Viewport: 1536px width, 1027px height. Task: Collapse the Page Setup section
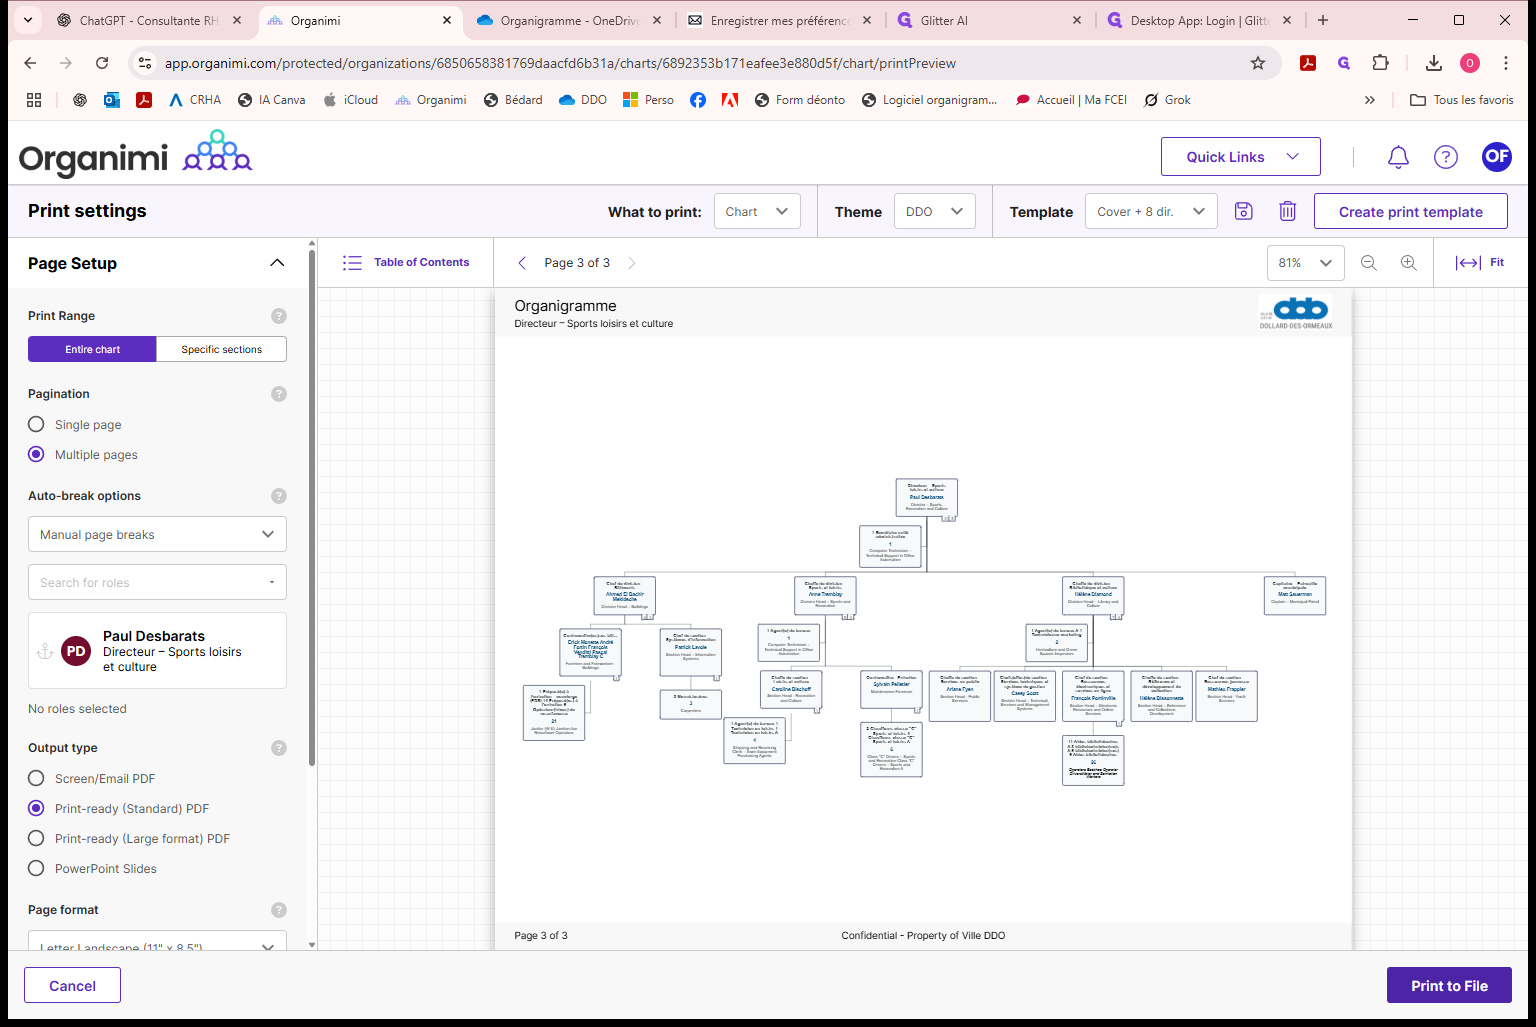click(x=277, y=263)
